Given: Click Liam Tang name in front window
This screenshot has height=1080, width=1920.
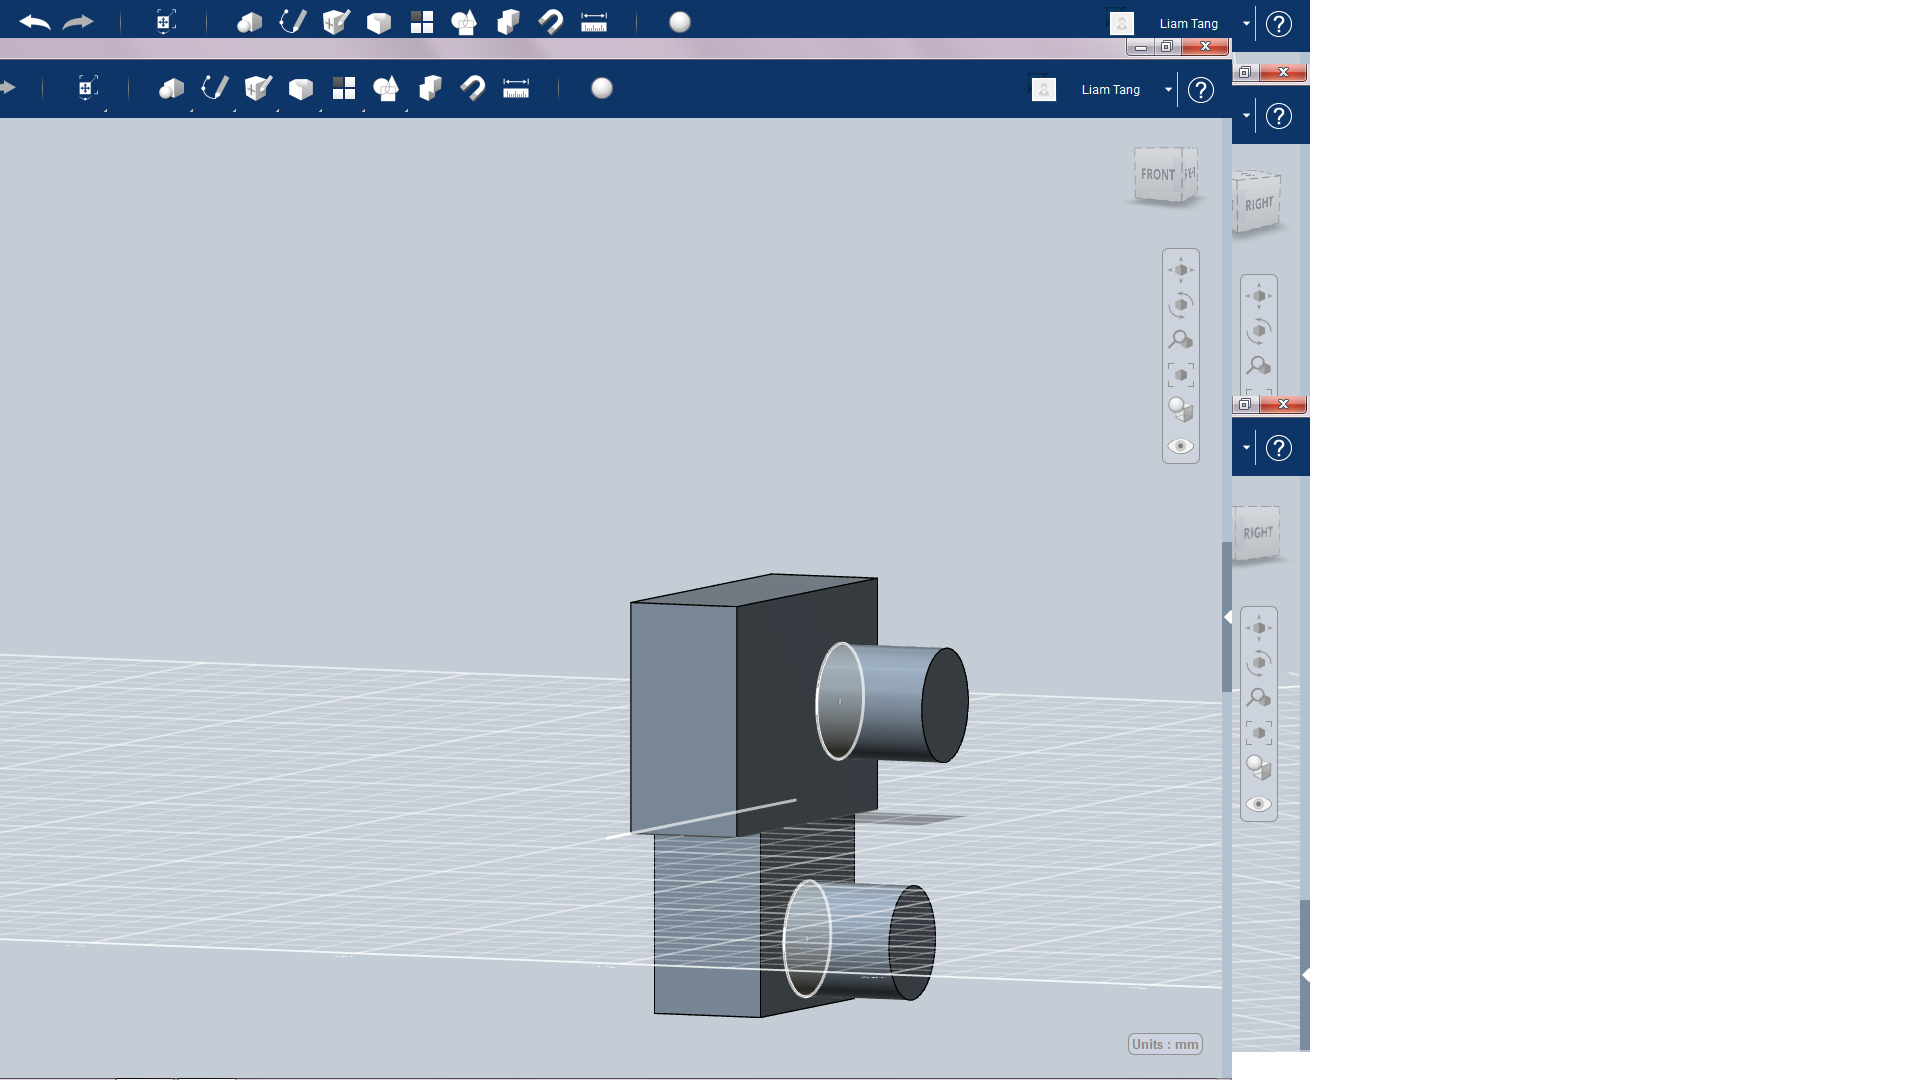Looking at the screenshot, I should 1110,90.
